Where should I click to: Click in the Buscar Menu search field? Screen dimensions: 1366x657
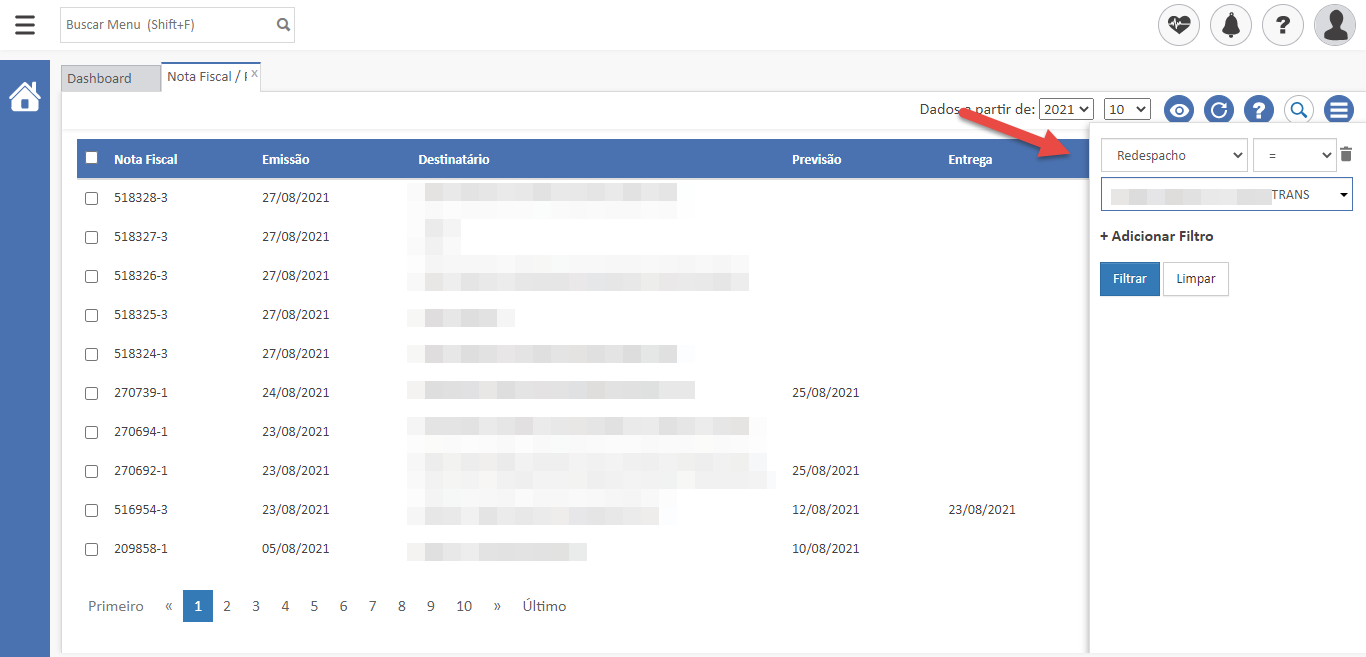[x=167, y=25]
